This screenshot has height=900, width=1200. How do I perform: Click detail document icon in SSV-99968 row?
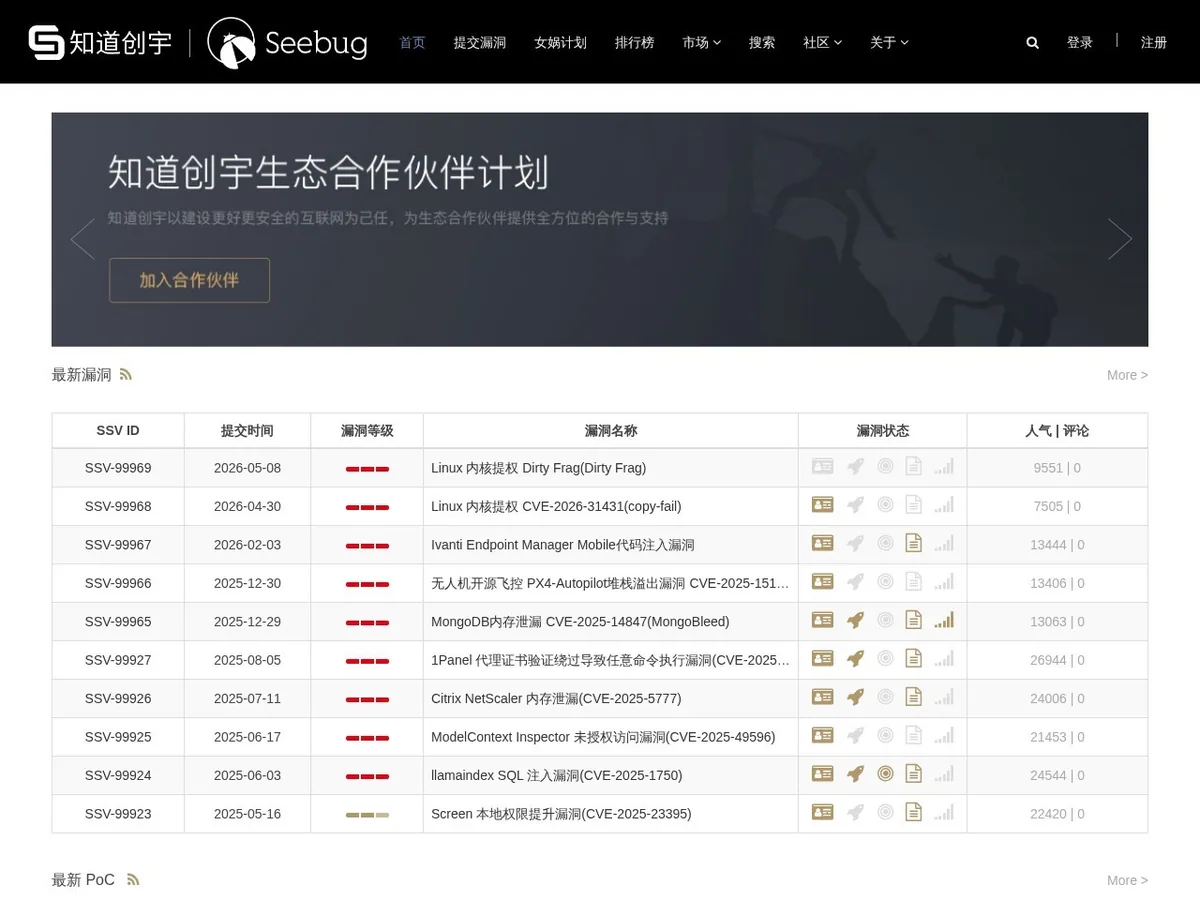(913, 505)
